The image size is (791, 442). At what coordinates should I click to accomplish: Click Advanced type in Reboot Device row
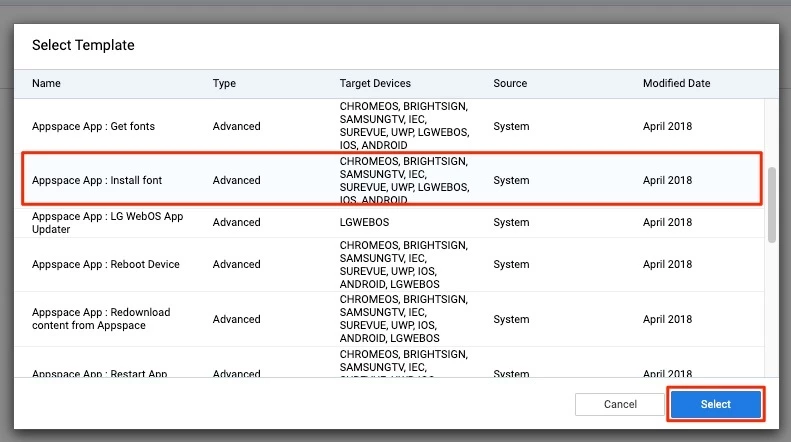coord(236,264)
